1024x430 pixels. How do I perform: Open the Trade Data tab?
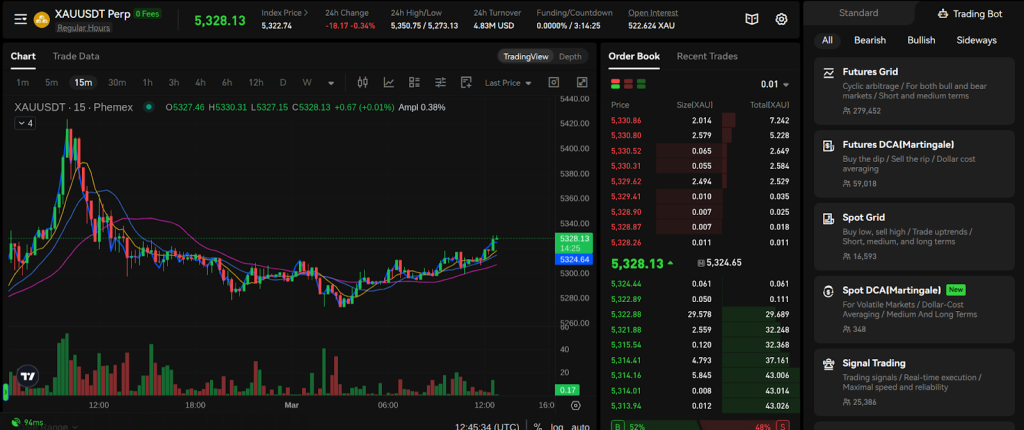76,56
